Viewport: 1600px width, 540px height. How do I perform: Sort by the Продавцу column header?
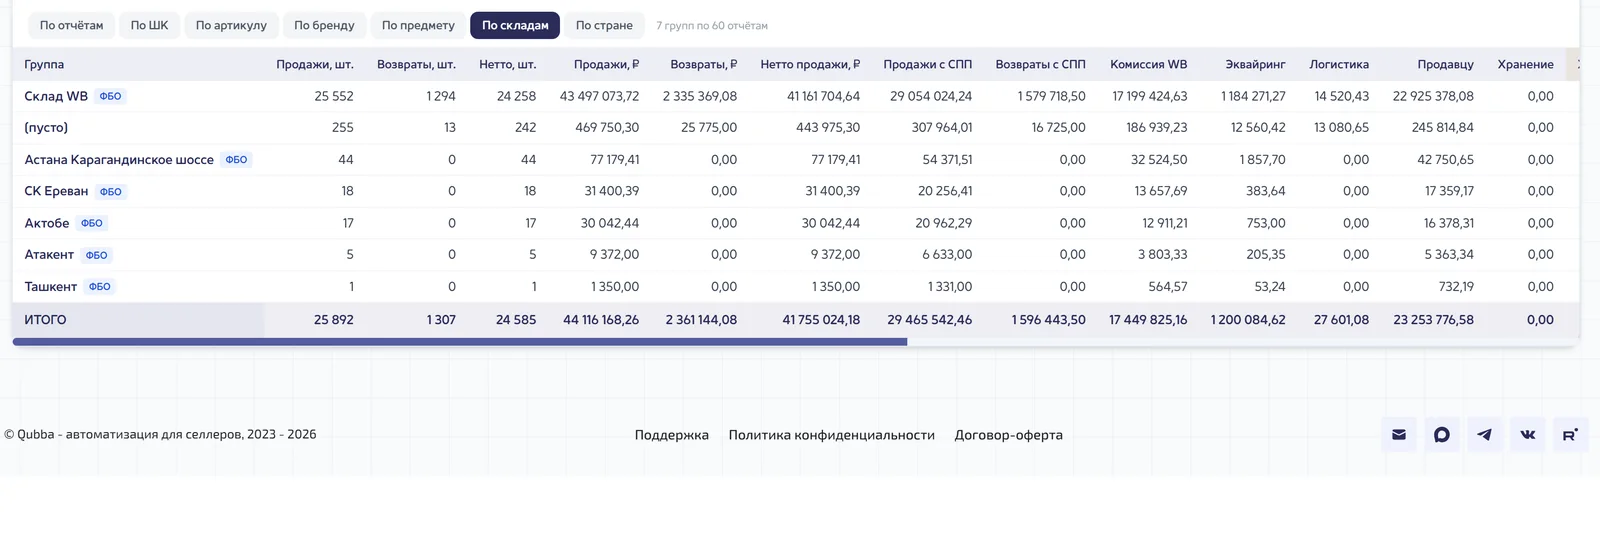click(1446, 64)
